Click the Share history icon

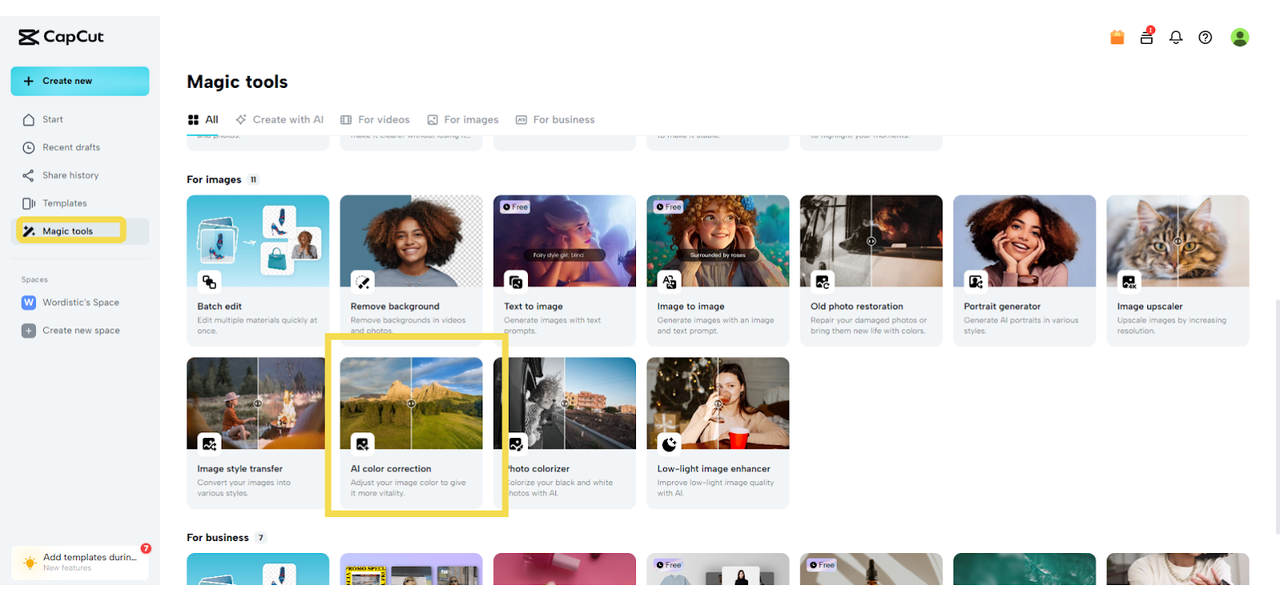pyautogui.click(x=29, y=175)
